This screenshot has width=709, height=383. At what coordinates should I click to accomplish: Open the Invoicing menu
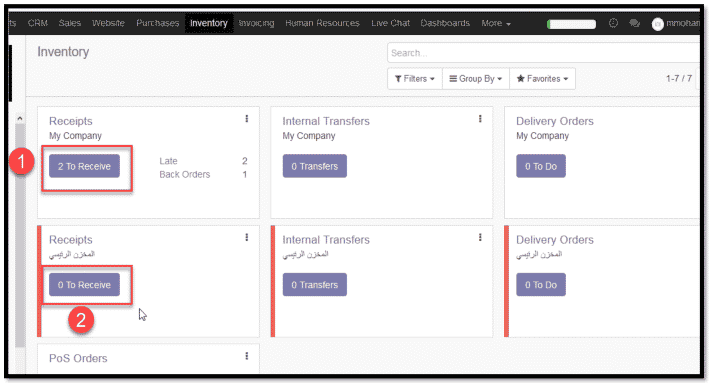256,23
